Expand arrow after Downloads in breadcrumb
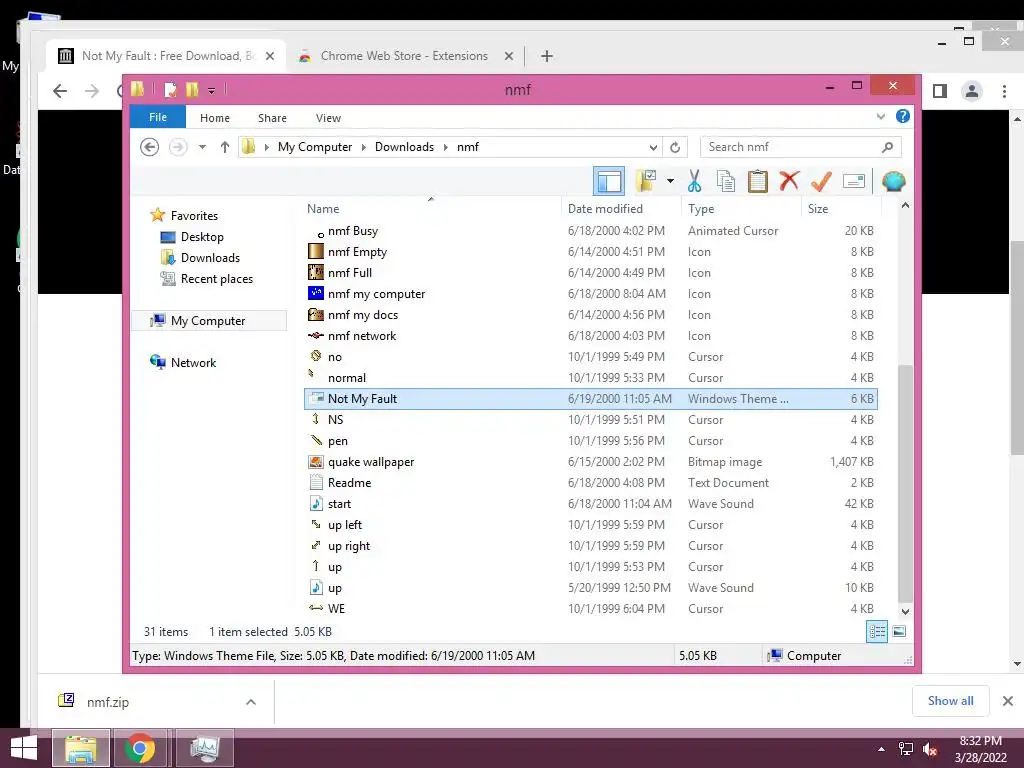This screenshot has width=1024, height=768. click(445, 147)
